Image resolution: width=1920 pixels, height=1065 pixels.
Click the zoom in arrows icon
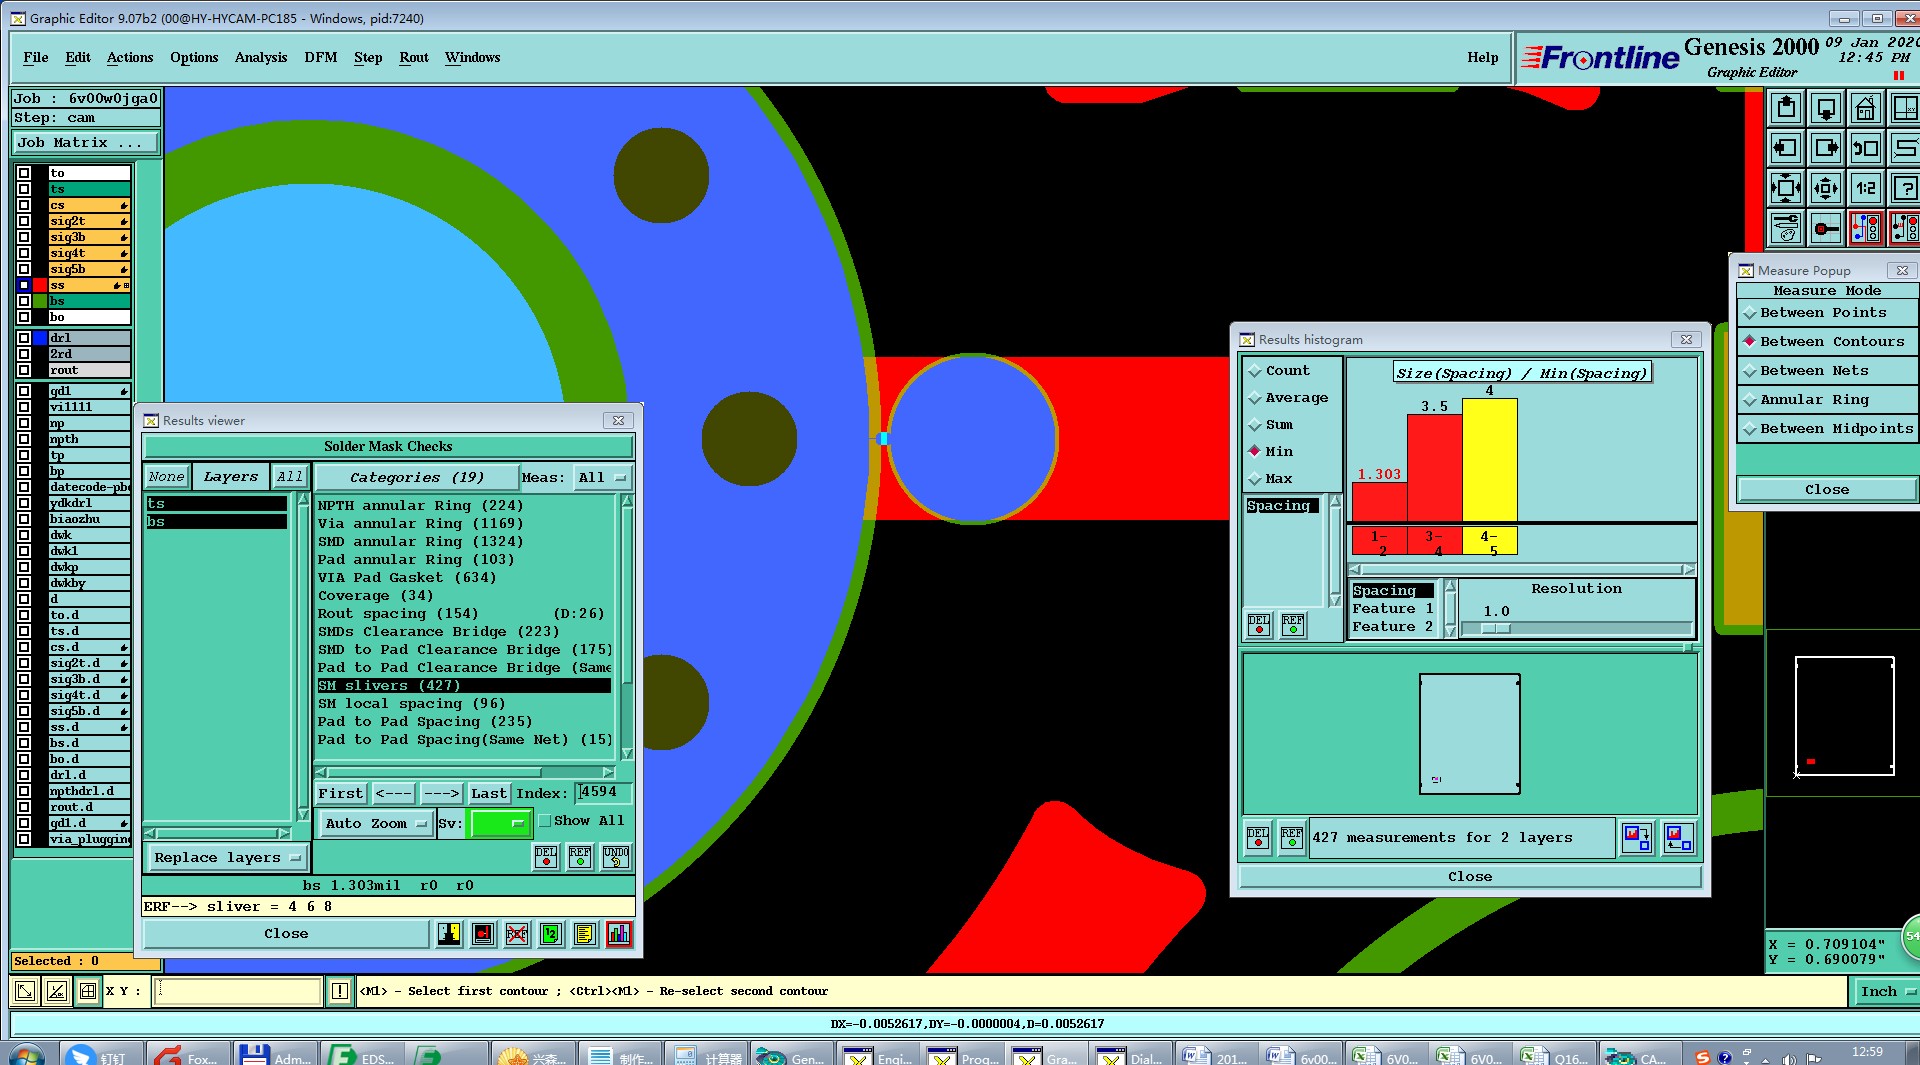pos(1786,188)
